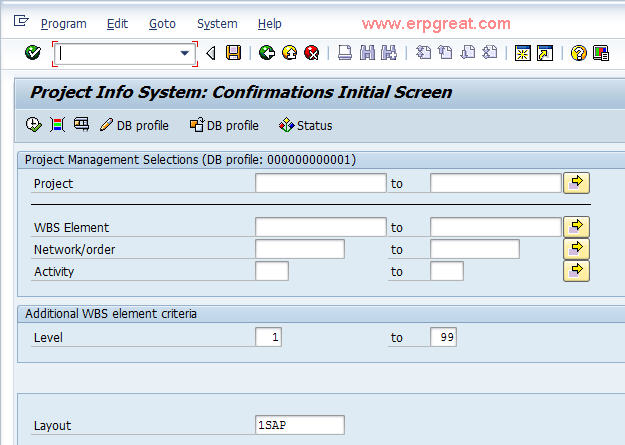Click the Last Page icon
This screenshot has height=445, width=625.
[490, 53]
